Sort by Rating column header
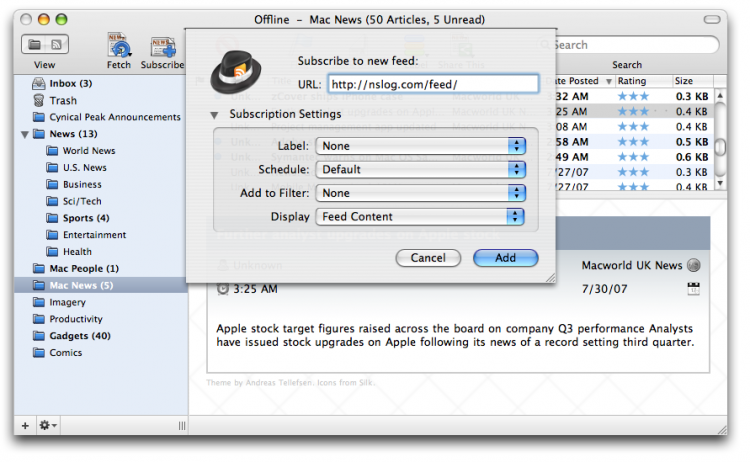This screenshot has height=462, width=750. click(x=643, y=81)
